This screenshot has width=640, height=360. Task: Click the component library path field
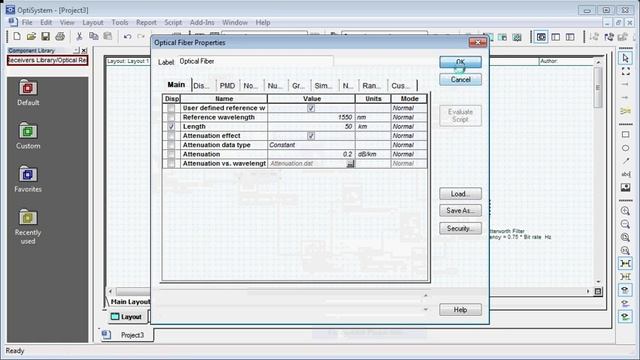tap(47, 60)
